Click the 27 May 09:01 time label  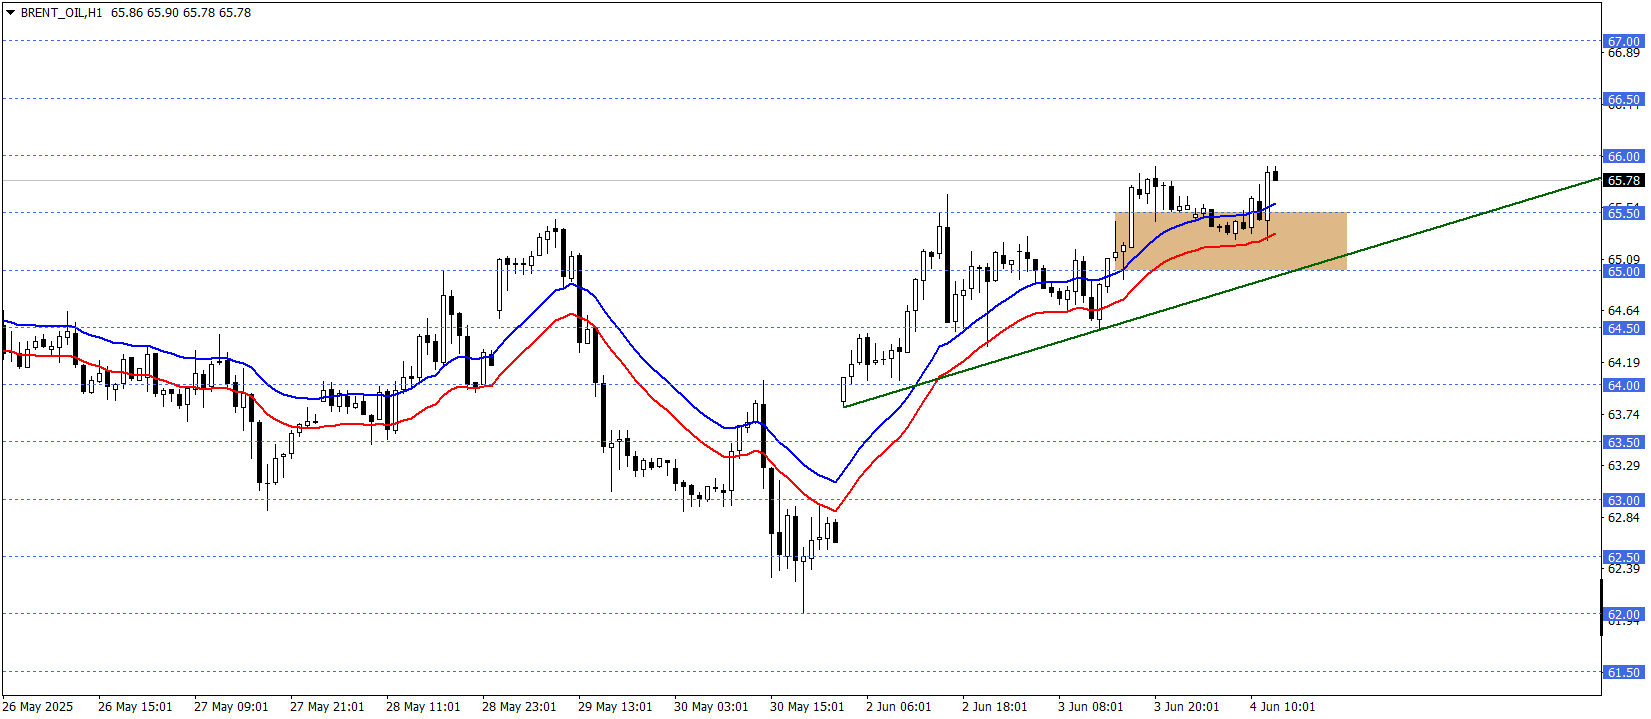click(231, 706)
